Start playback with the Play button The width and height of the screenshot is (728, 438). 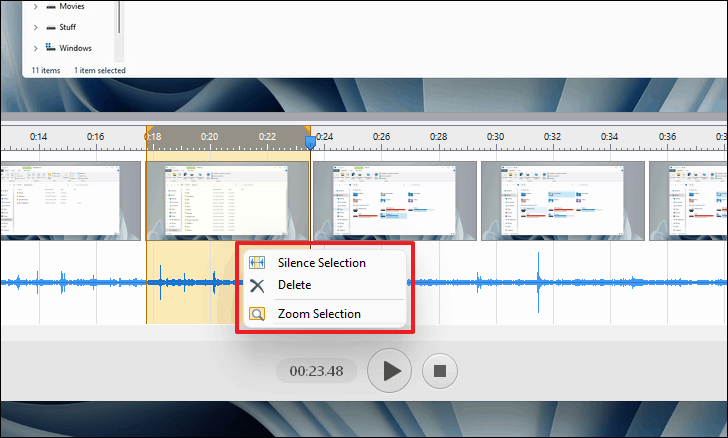point(390,371)
